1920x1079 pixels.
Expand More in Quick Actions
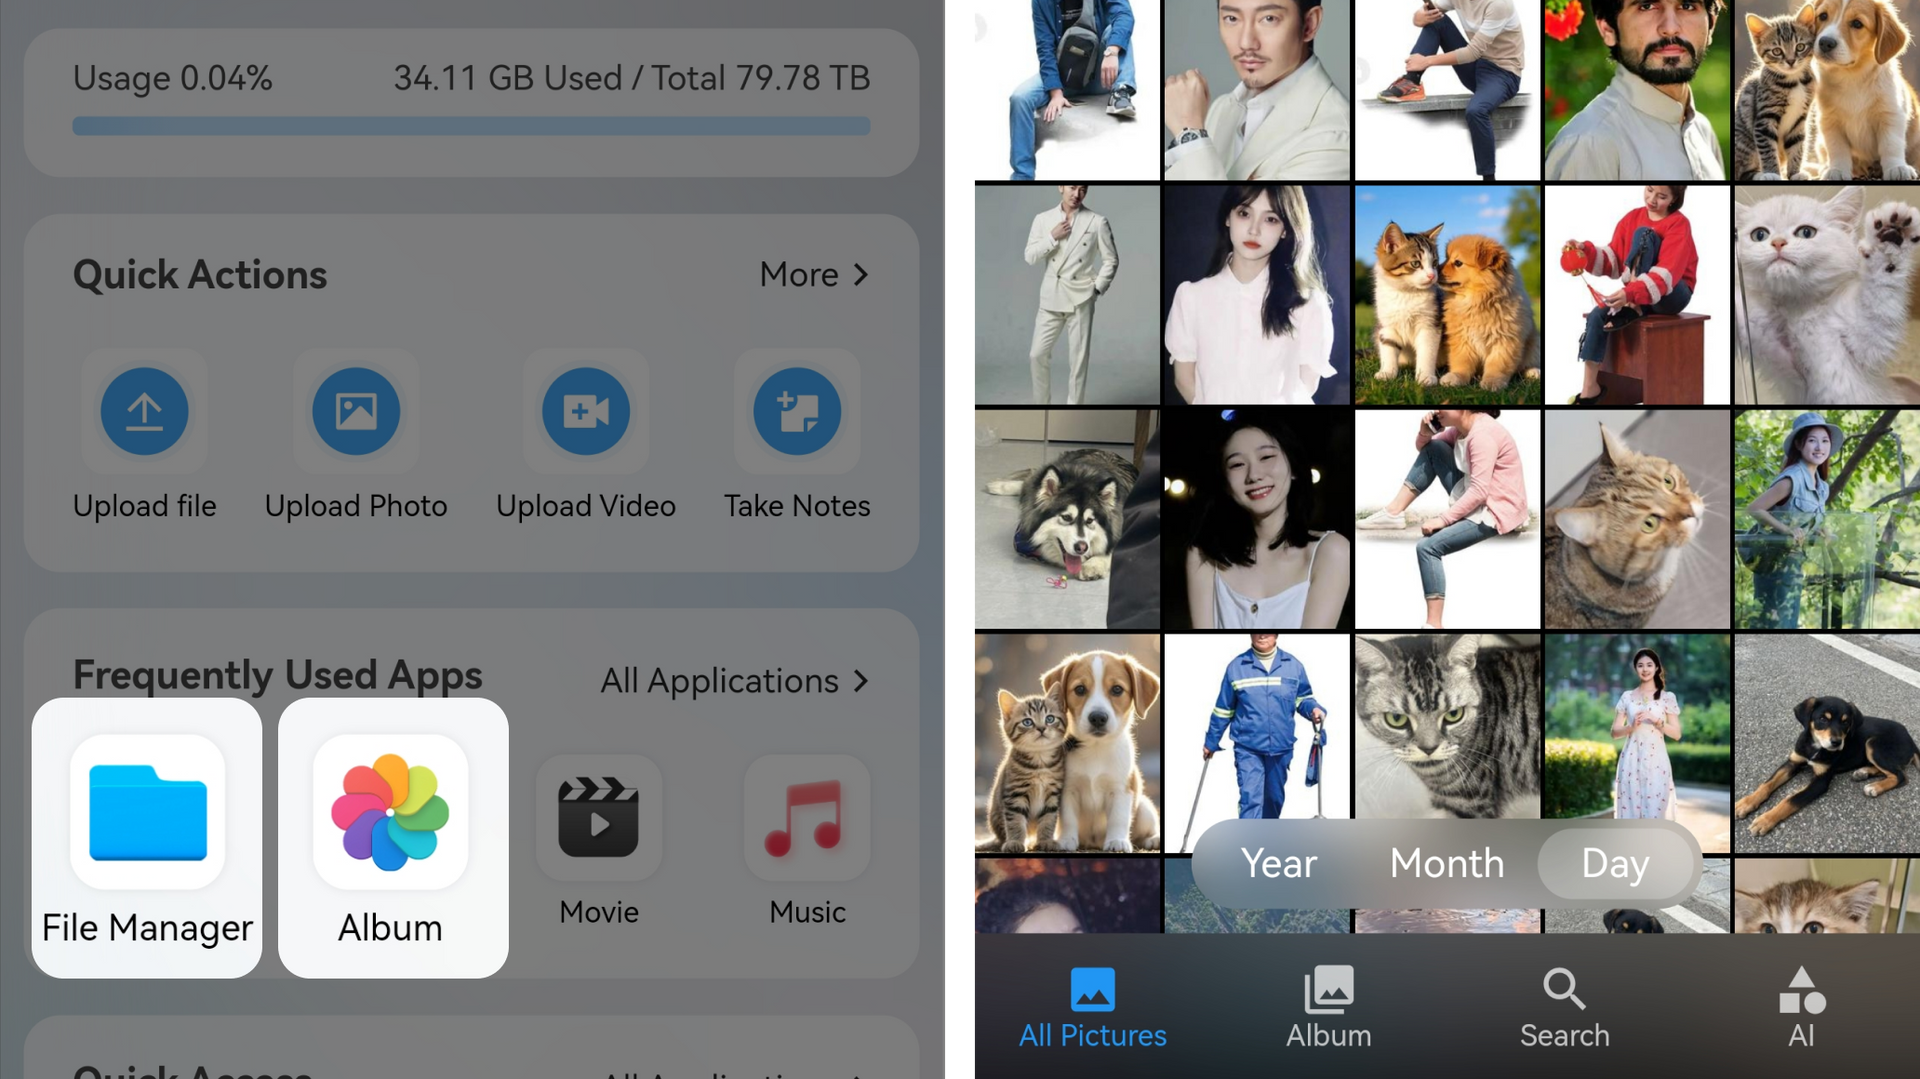tap(814, 274)
